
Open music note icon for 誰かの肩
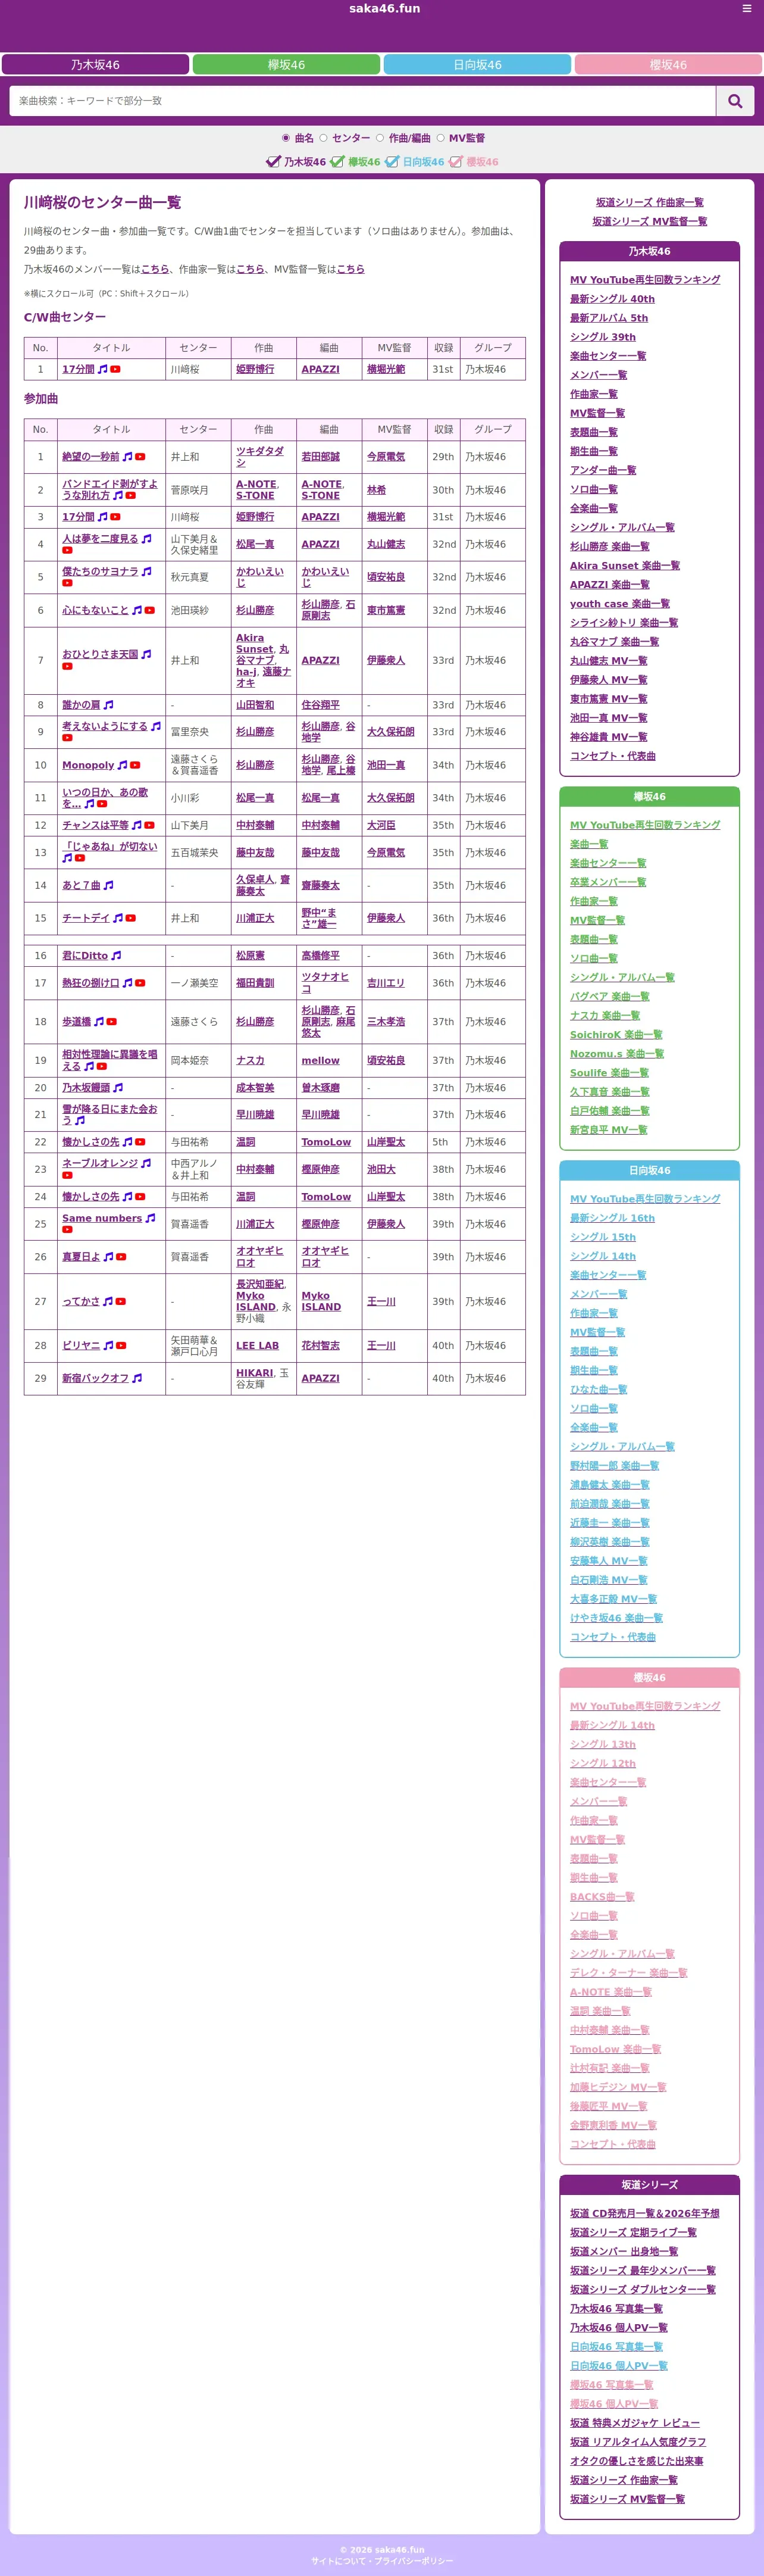(x=108, y=705)
